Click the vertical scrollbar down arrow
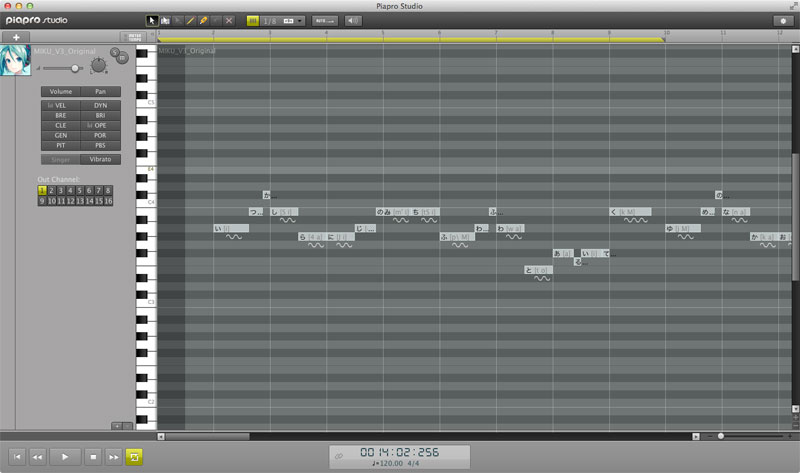 [795, 409]
